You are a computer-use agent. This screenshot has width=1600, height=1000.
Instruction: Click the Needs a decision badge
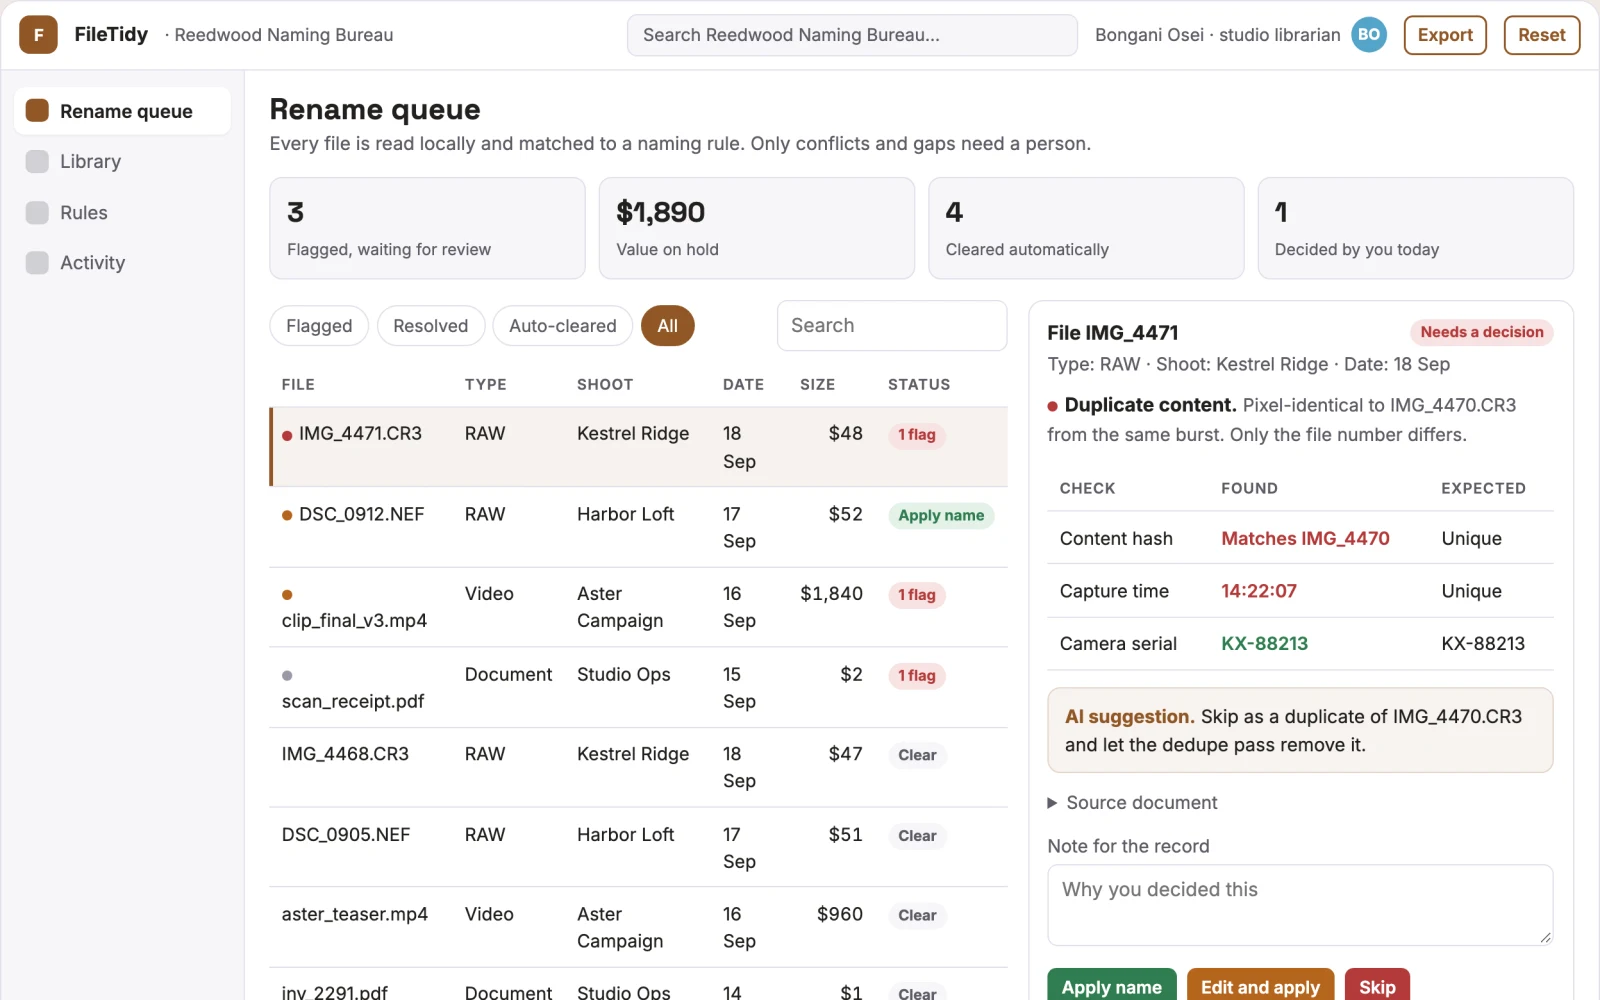pos(1482,332)
